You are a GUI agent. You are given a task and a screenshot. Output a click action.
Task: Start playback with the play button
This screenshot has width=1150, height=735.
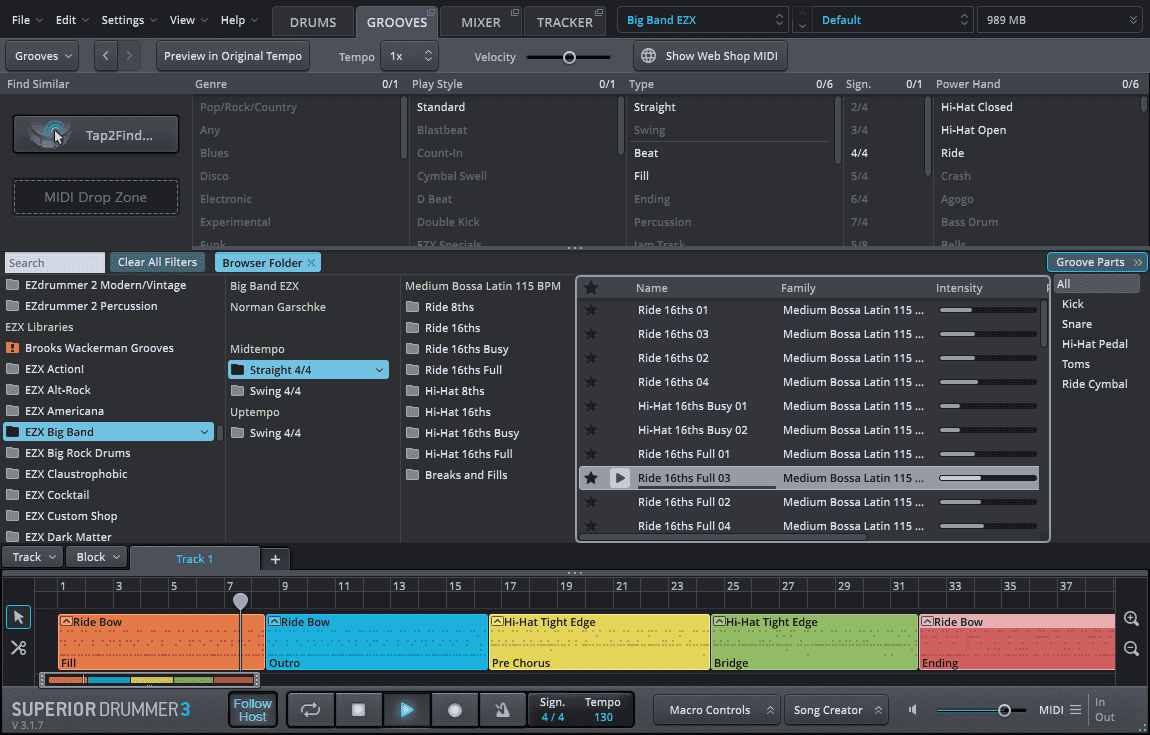click(406, 709)
